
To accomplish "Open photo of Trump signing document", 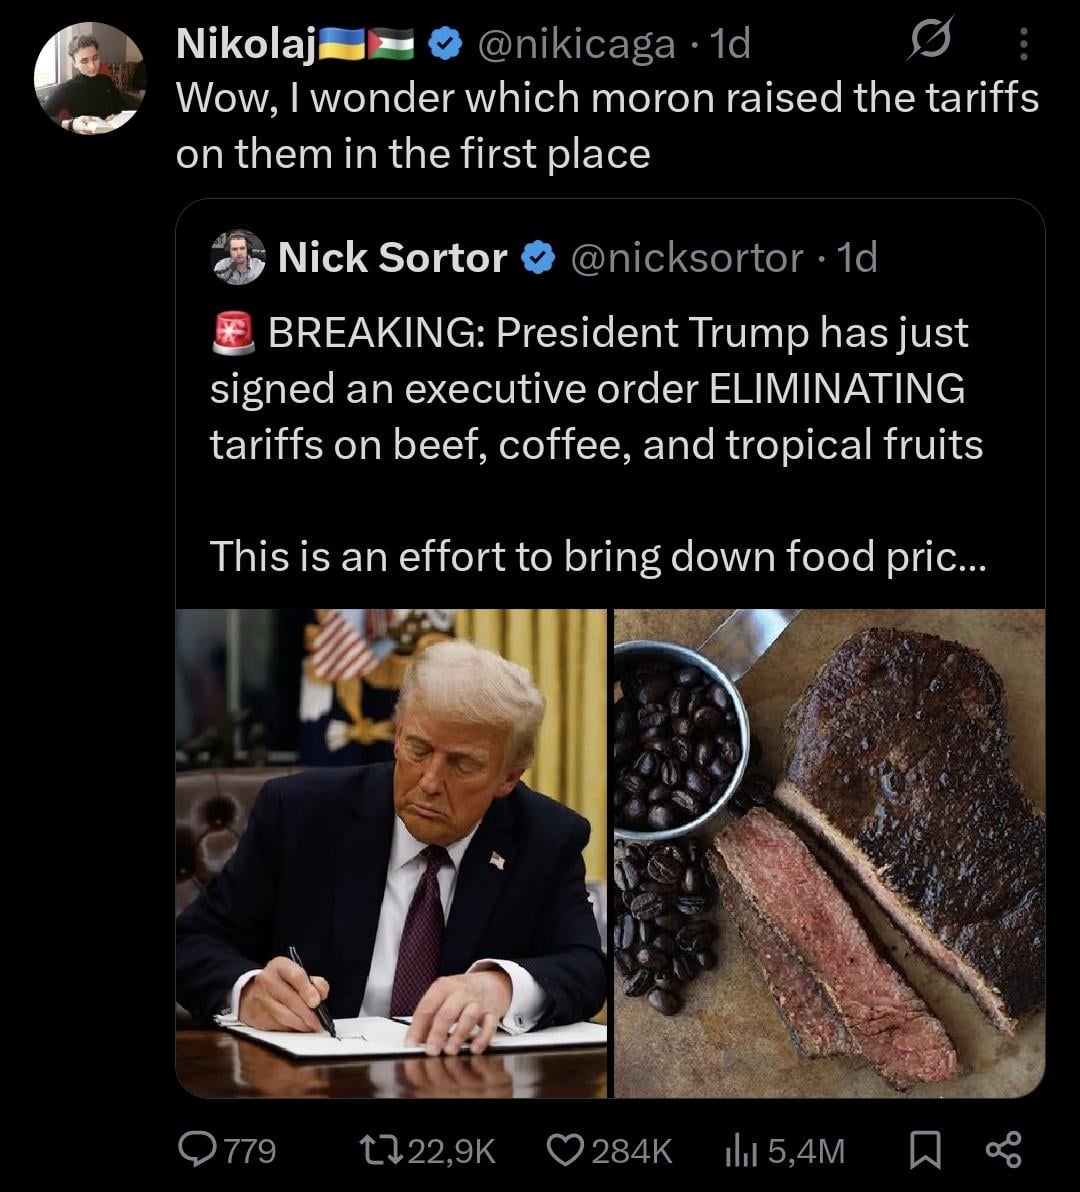I will 391,853.
